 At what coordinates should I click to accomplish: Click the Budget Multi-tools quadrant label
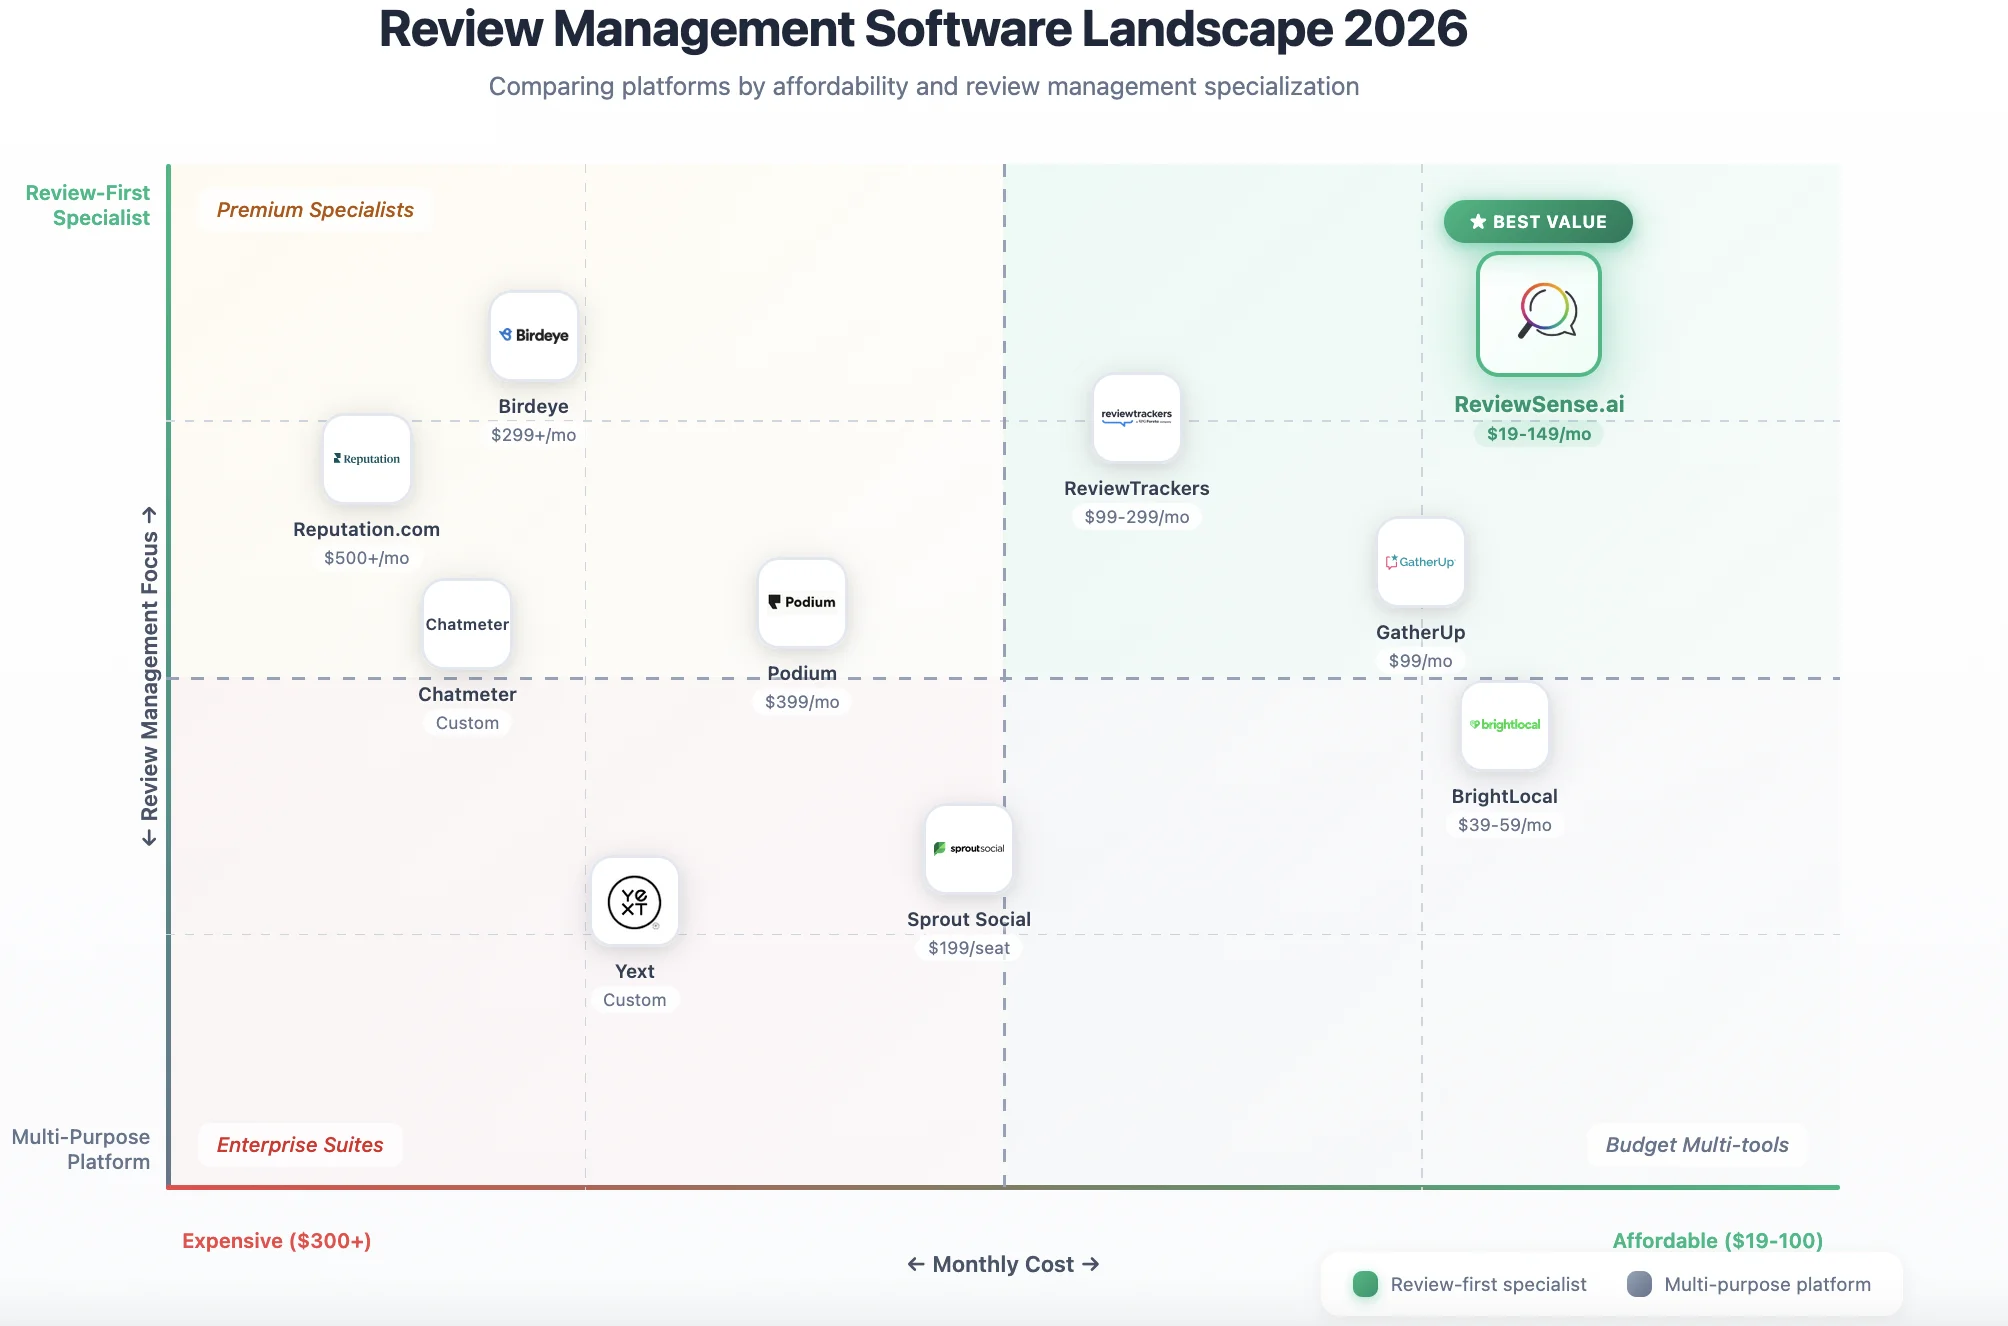coord(1696,1145)
